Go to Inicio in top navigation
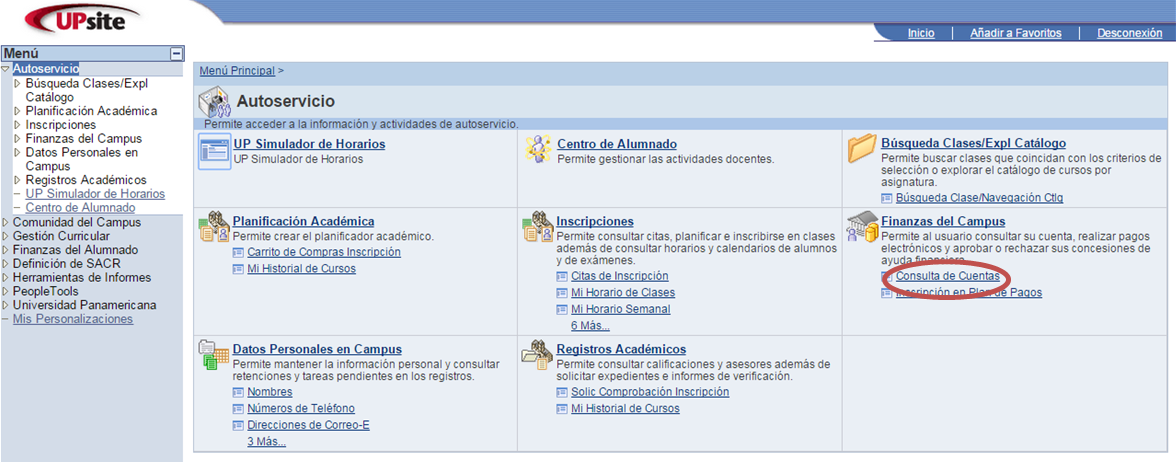The height and width of the screenshot is (462, 1176). [x=921, y=33]
